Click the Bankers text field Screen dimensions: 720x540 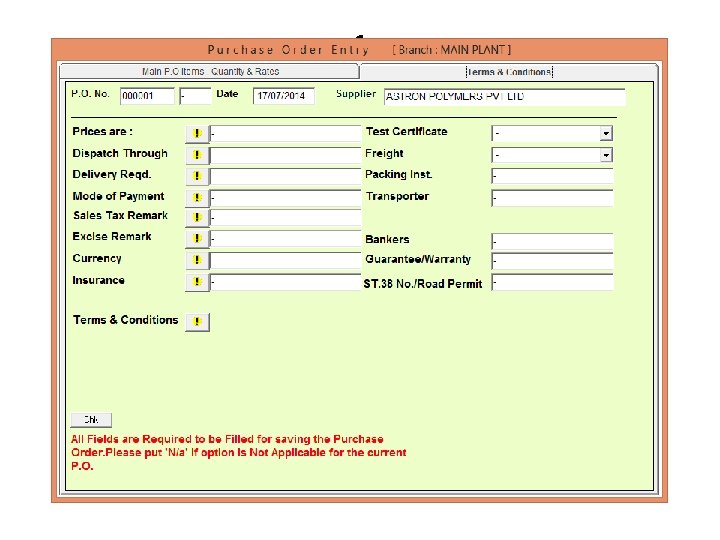[x=552, y=242]
